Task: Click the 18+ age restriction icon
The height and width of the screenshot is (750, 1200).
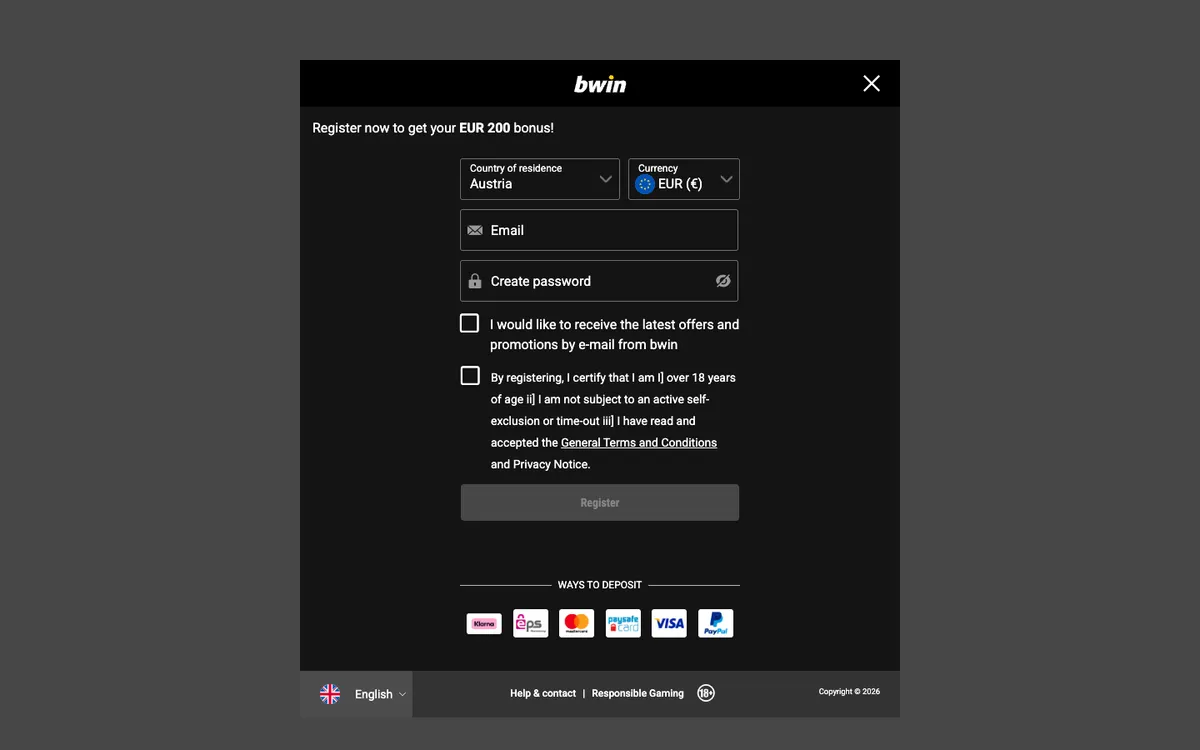Action: pos(706,693)
